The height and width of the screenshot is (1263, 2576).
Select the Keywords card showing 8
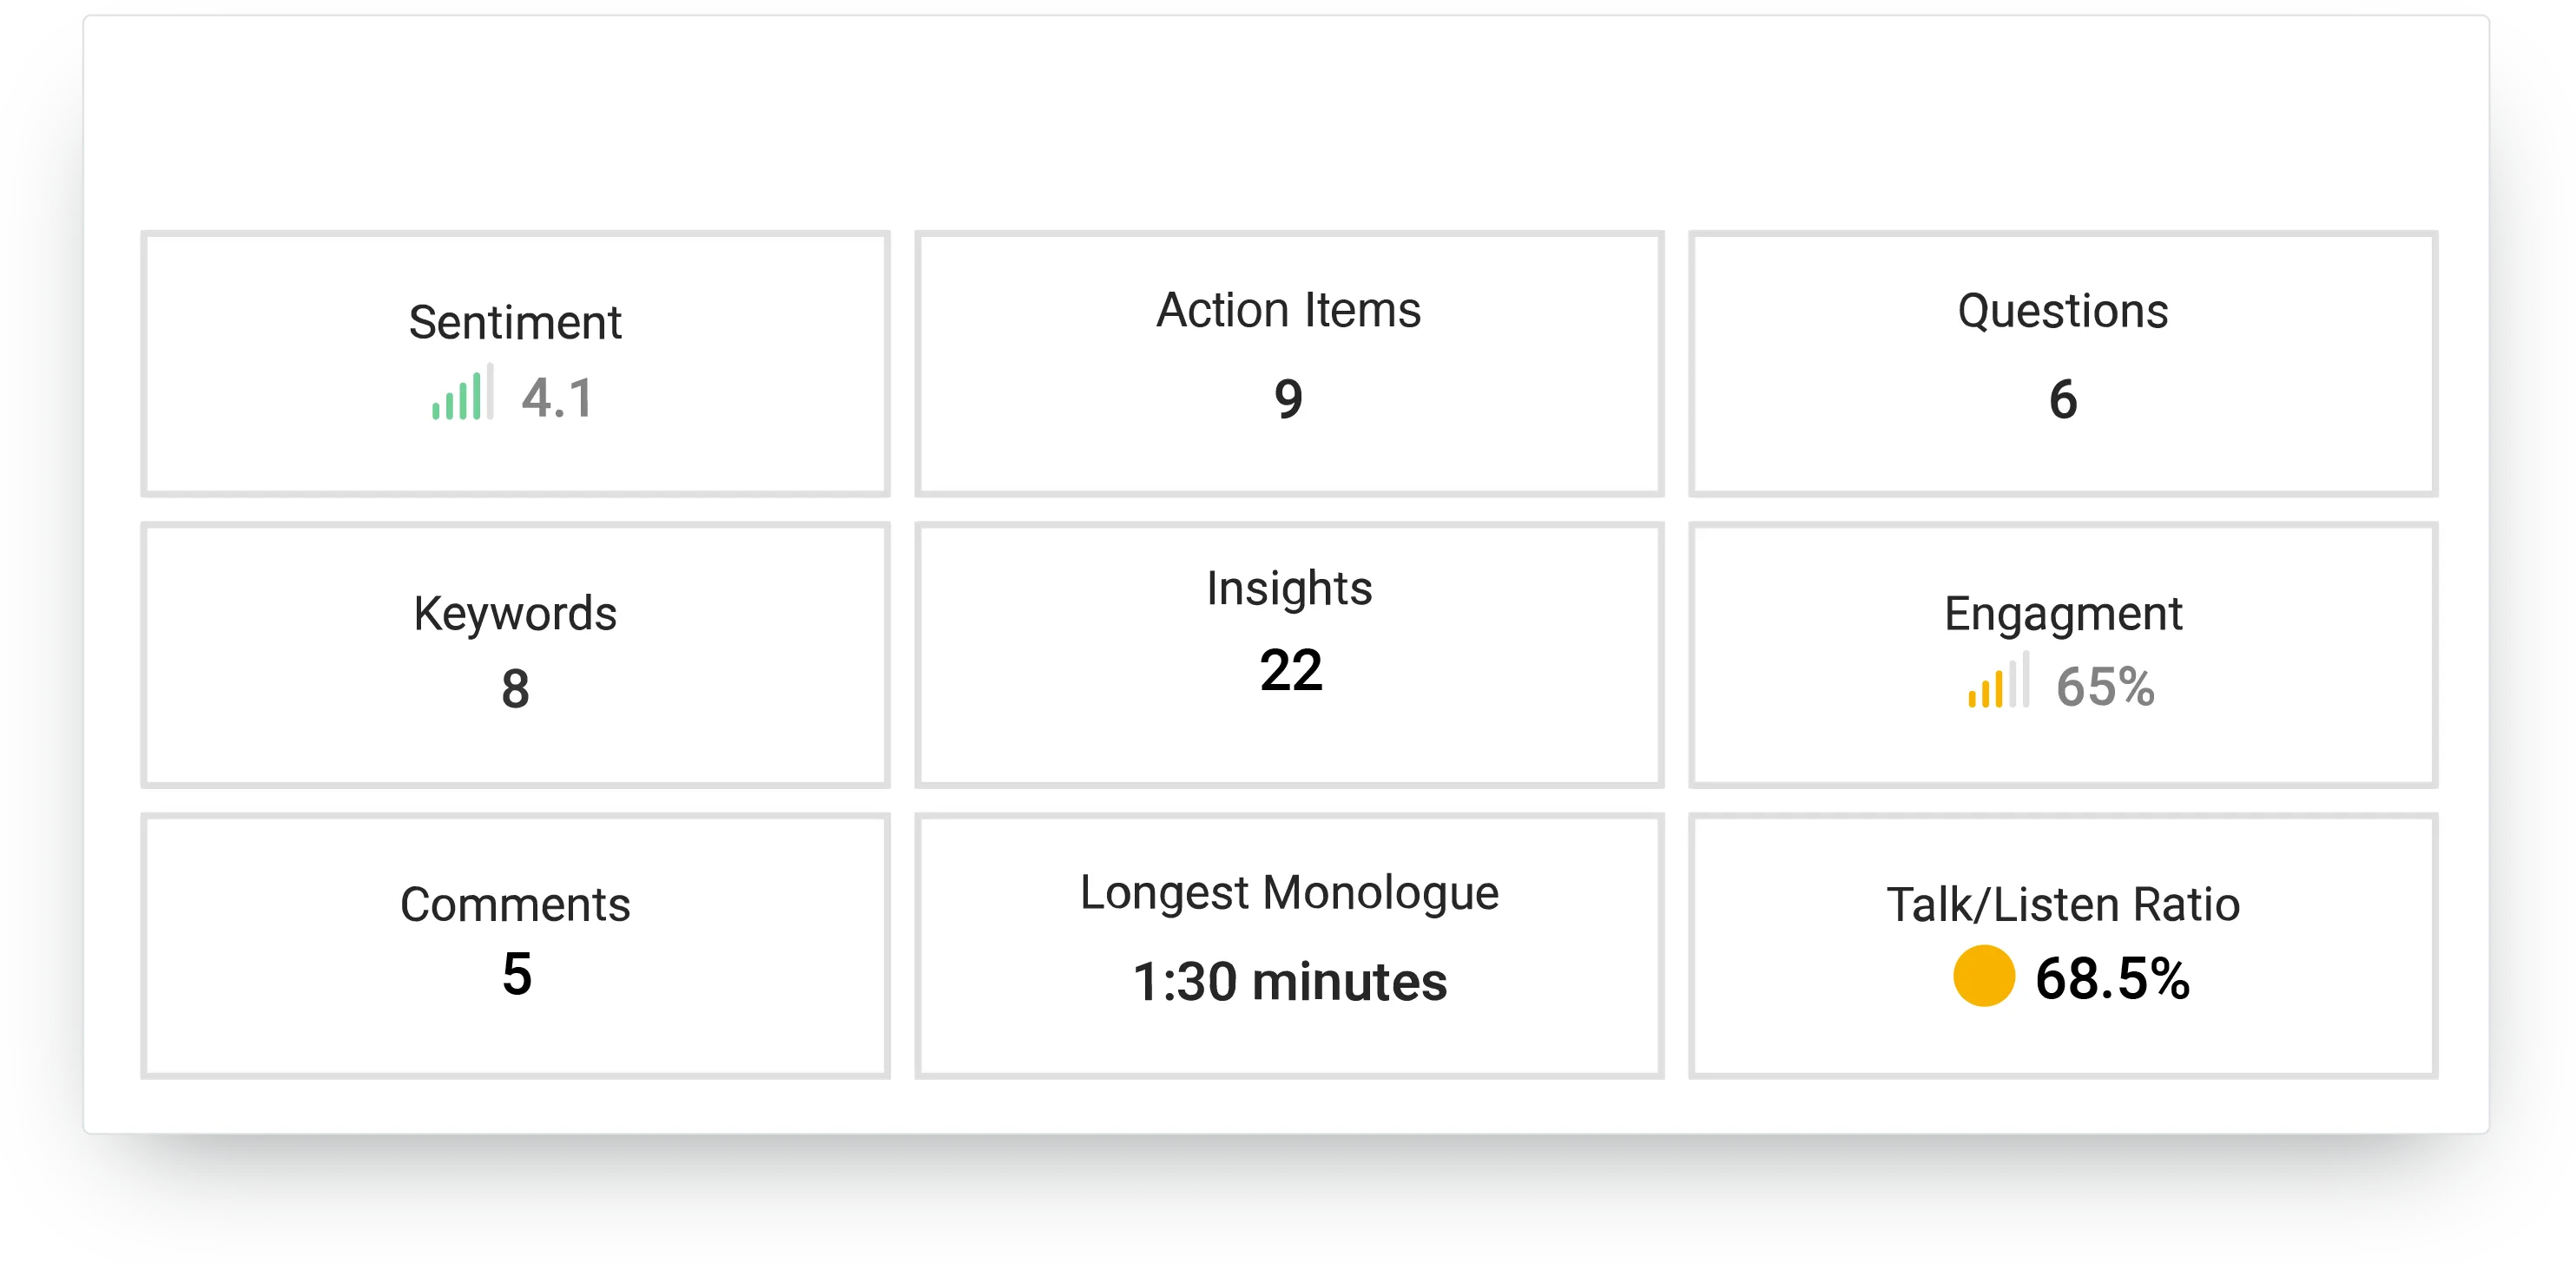click(516, 655)
